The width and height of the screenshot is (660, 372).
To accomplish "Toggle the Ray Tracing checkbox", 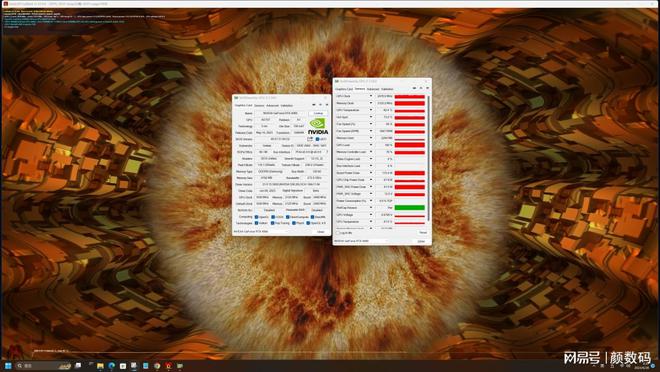I will pyautogui.click(x=272, y=223).
